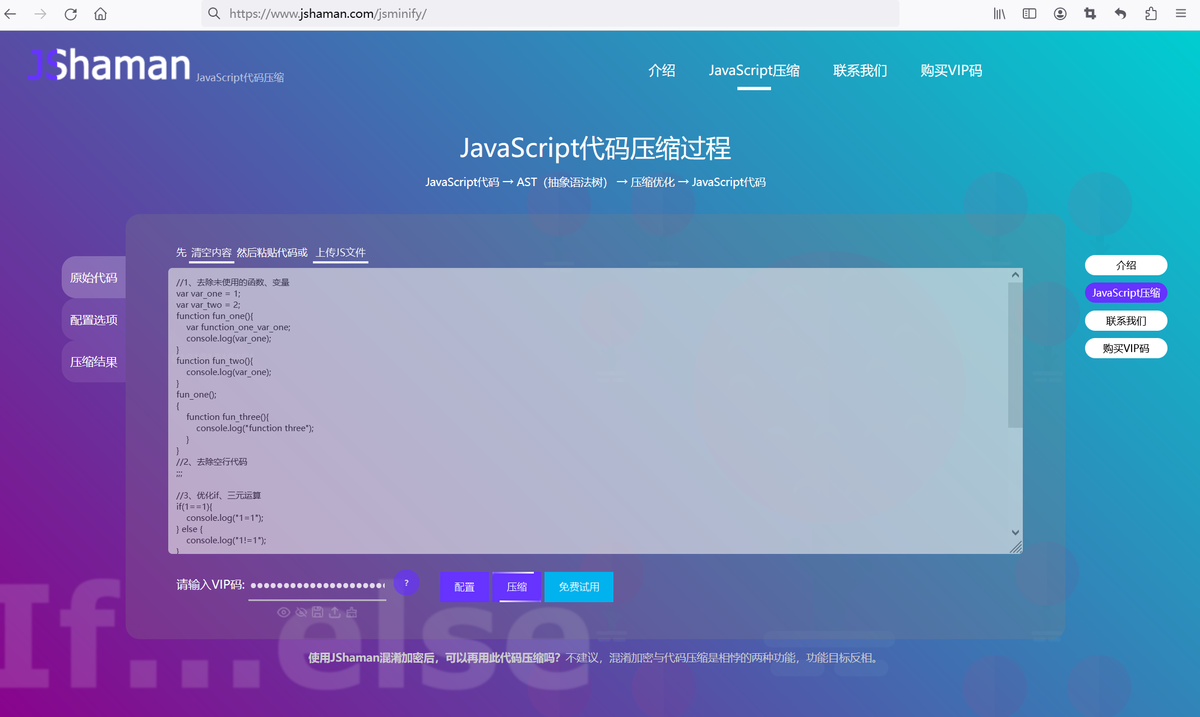The width and height of the screenshot is (1200, 717).
Task: Click the VIP code input field
Action: click(x=317, y=583)
